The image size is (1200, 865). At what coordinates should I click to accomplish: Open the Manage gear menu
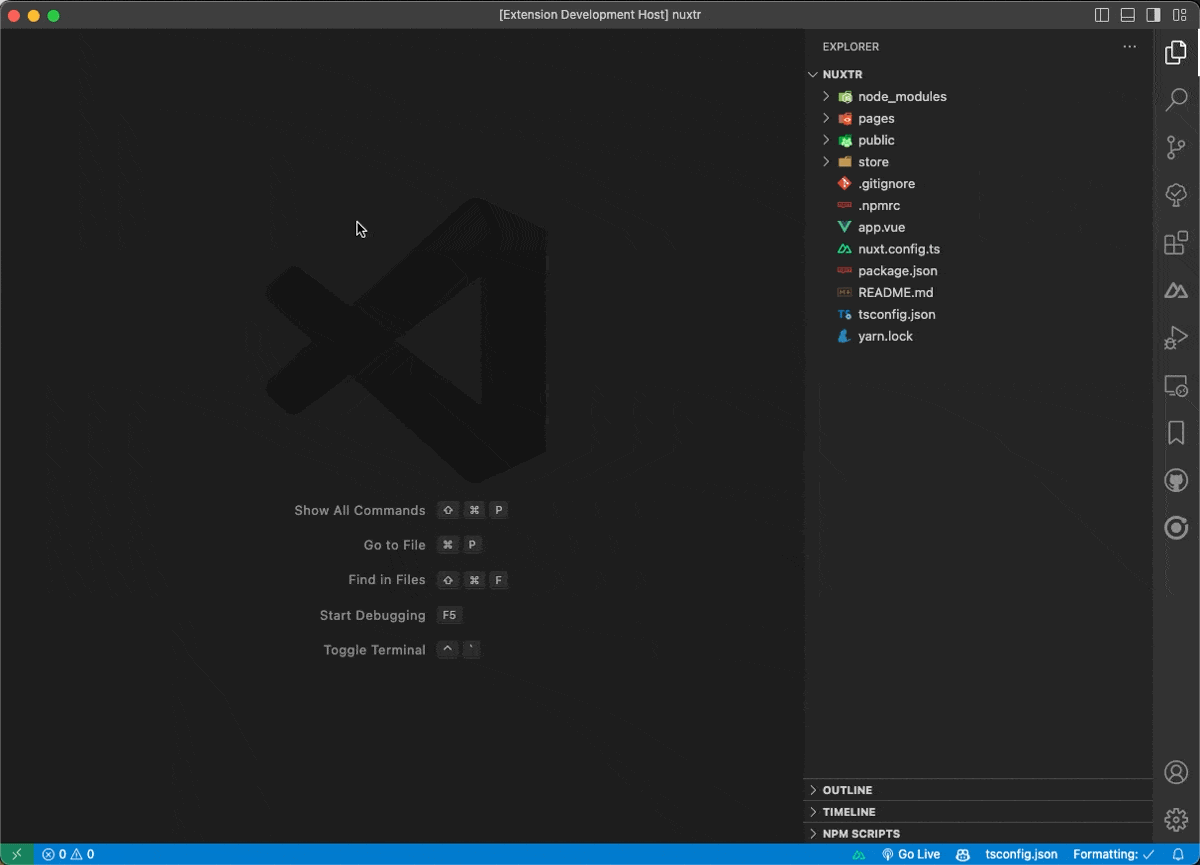click(x=1176, y=820)
